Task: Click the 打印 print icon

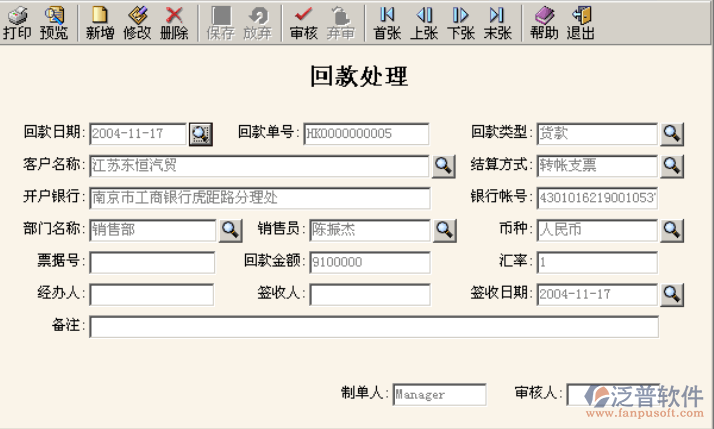Action: (17, 23)
